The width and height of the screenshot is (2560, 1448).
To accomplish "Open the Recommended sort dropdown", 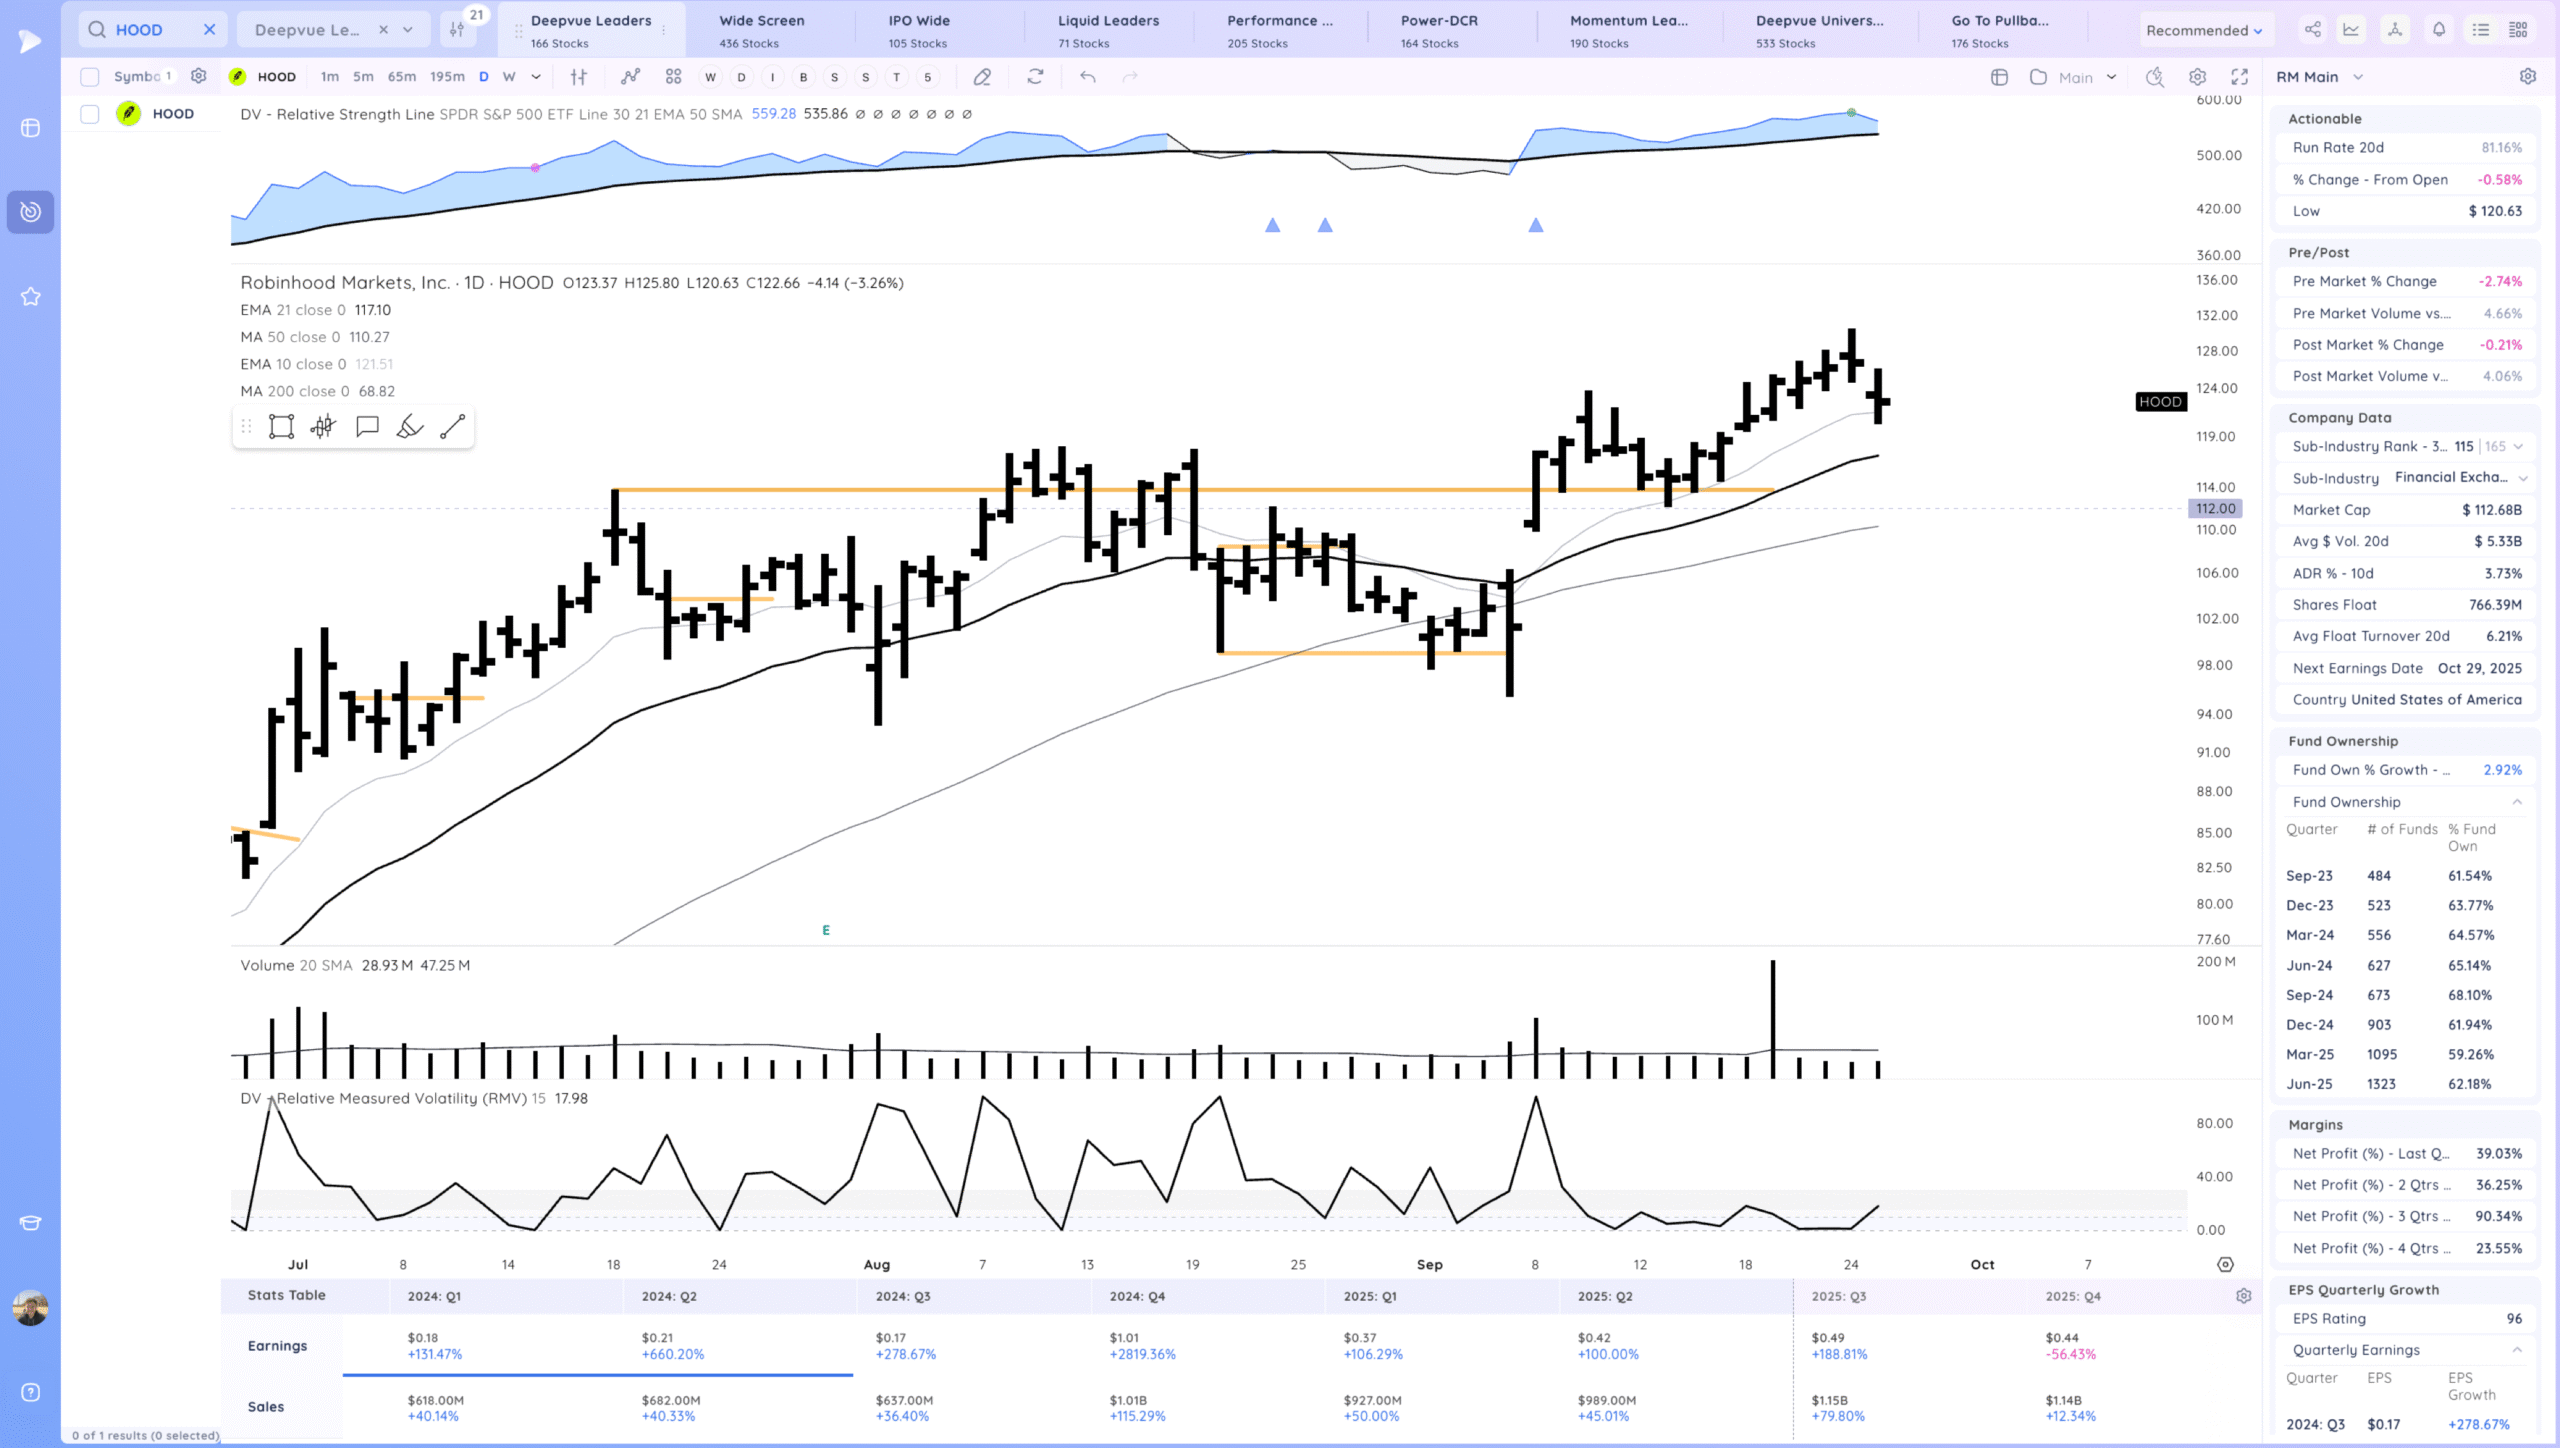I will pyautogui.click(x=2204, y=30).
